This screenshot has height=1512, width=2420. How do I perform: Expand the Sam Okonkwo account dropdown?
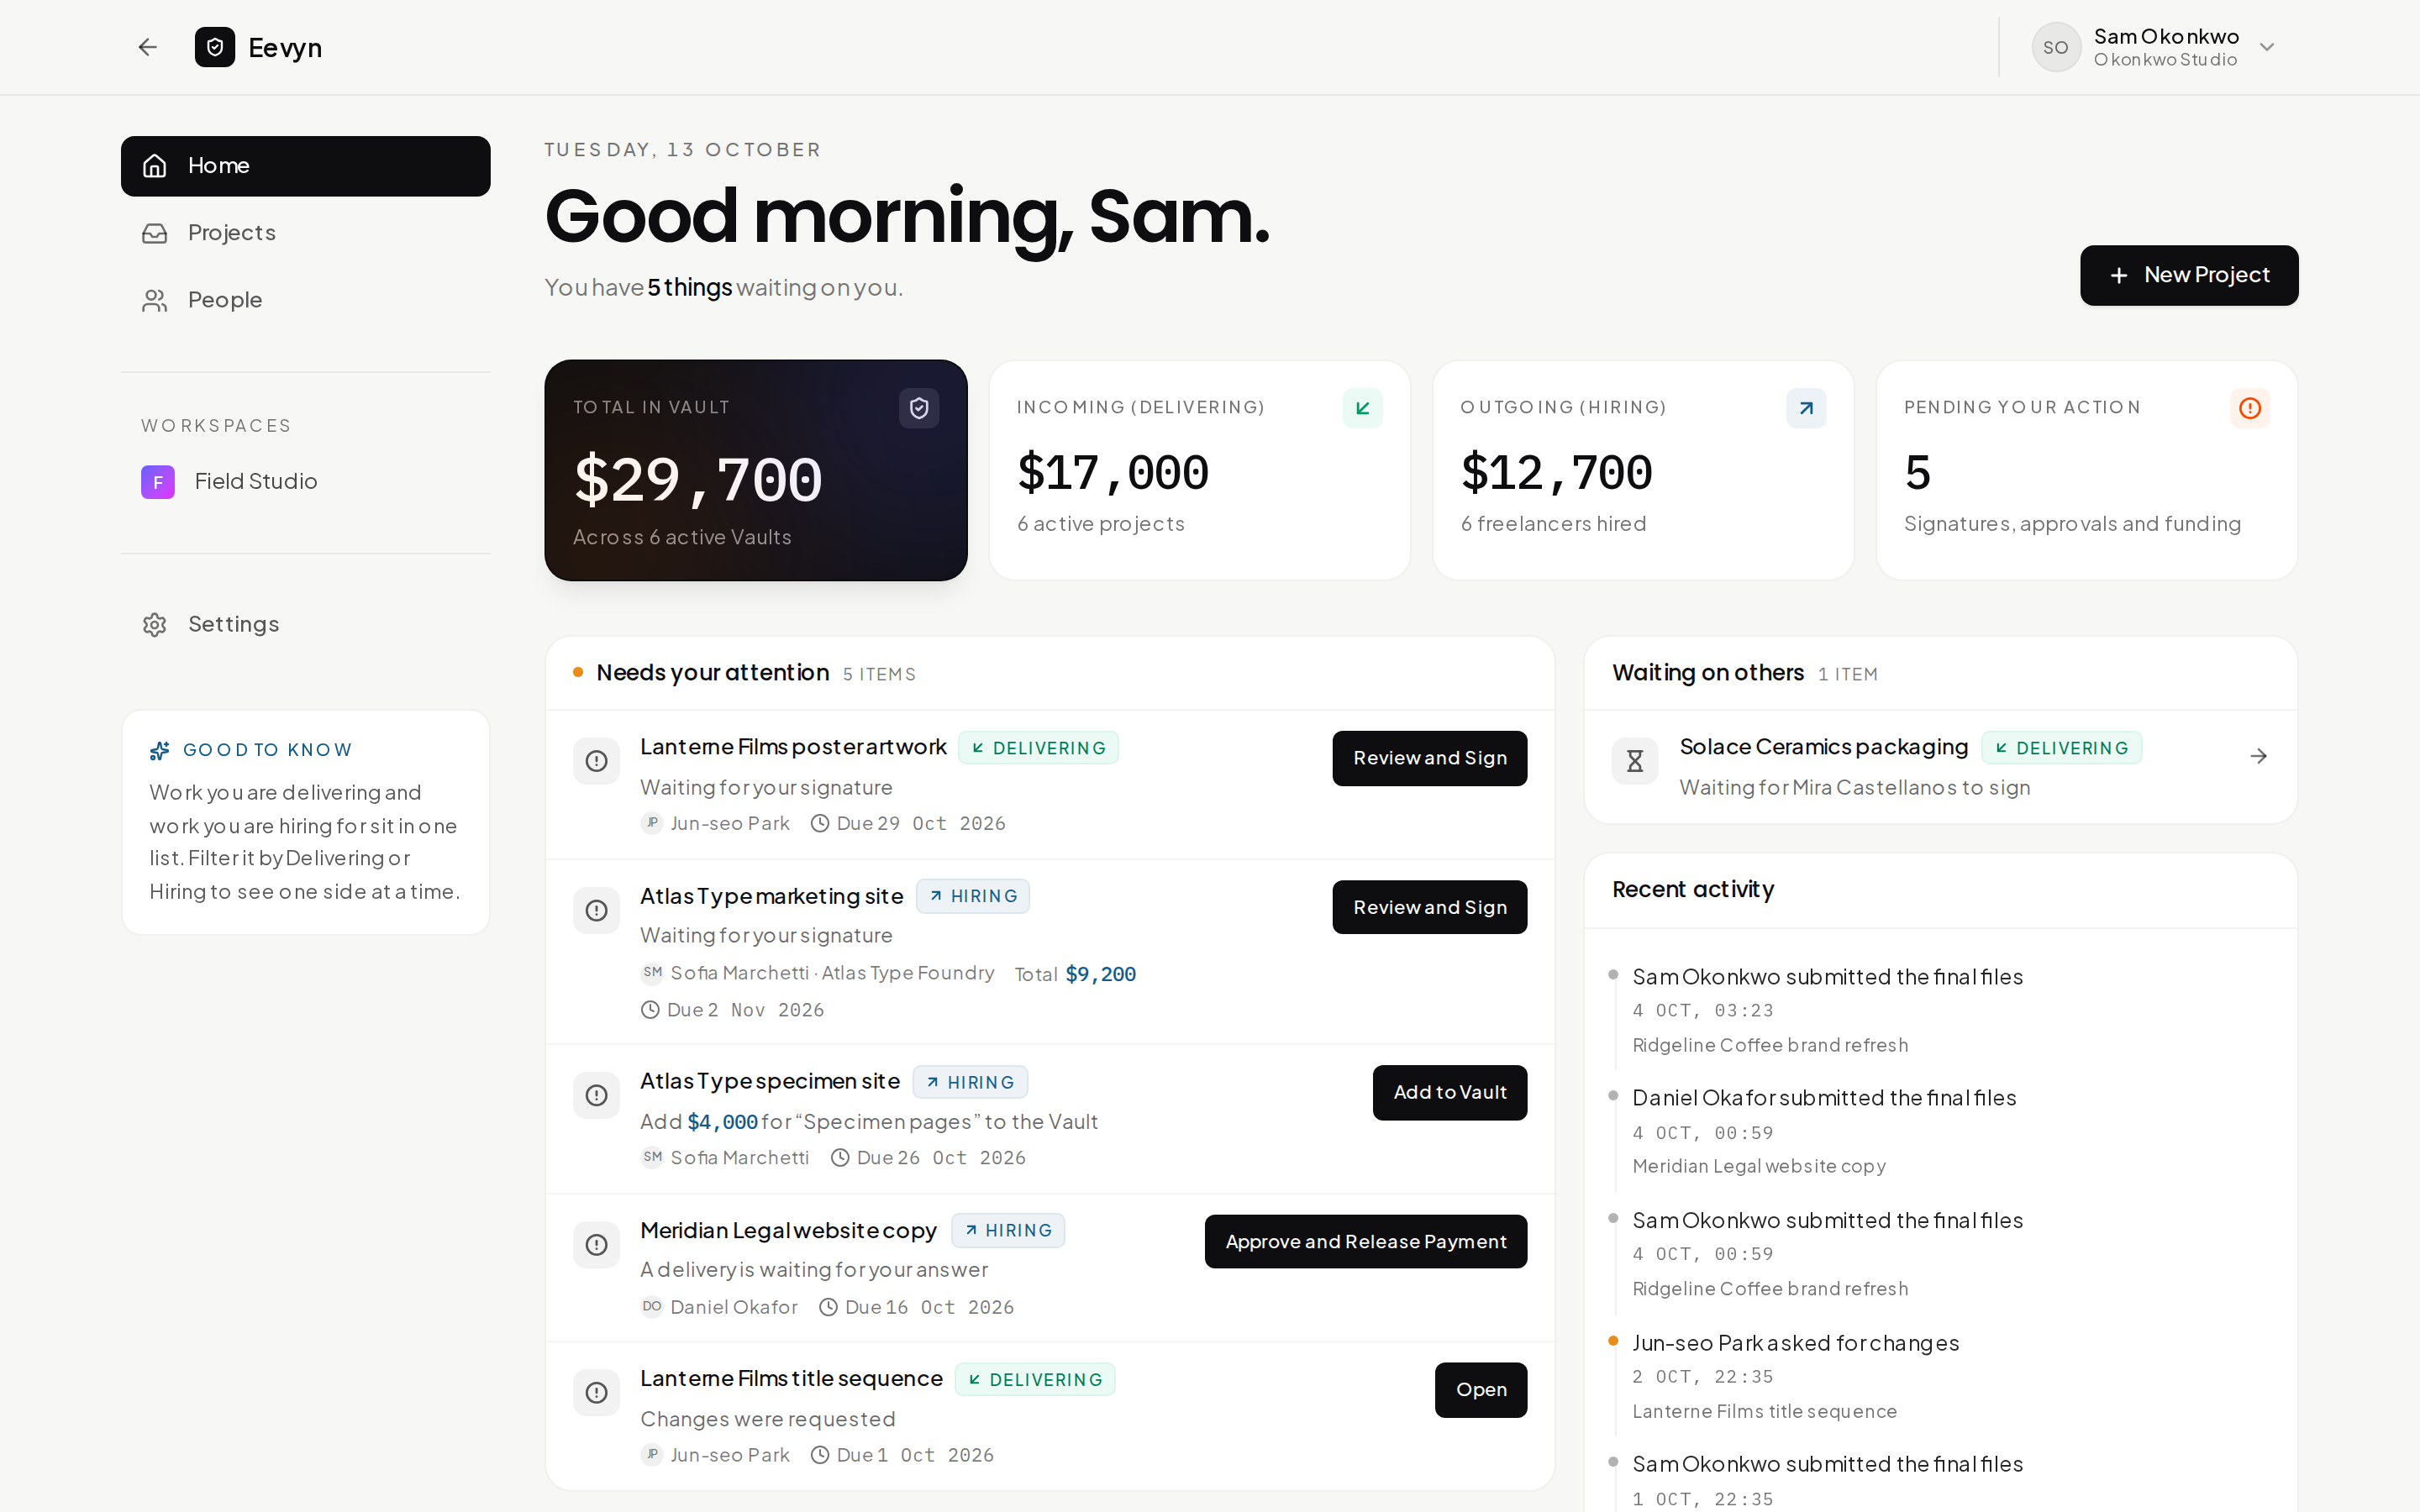(x=2267, y=47)
